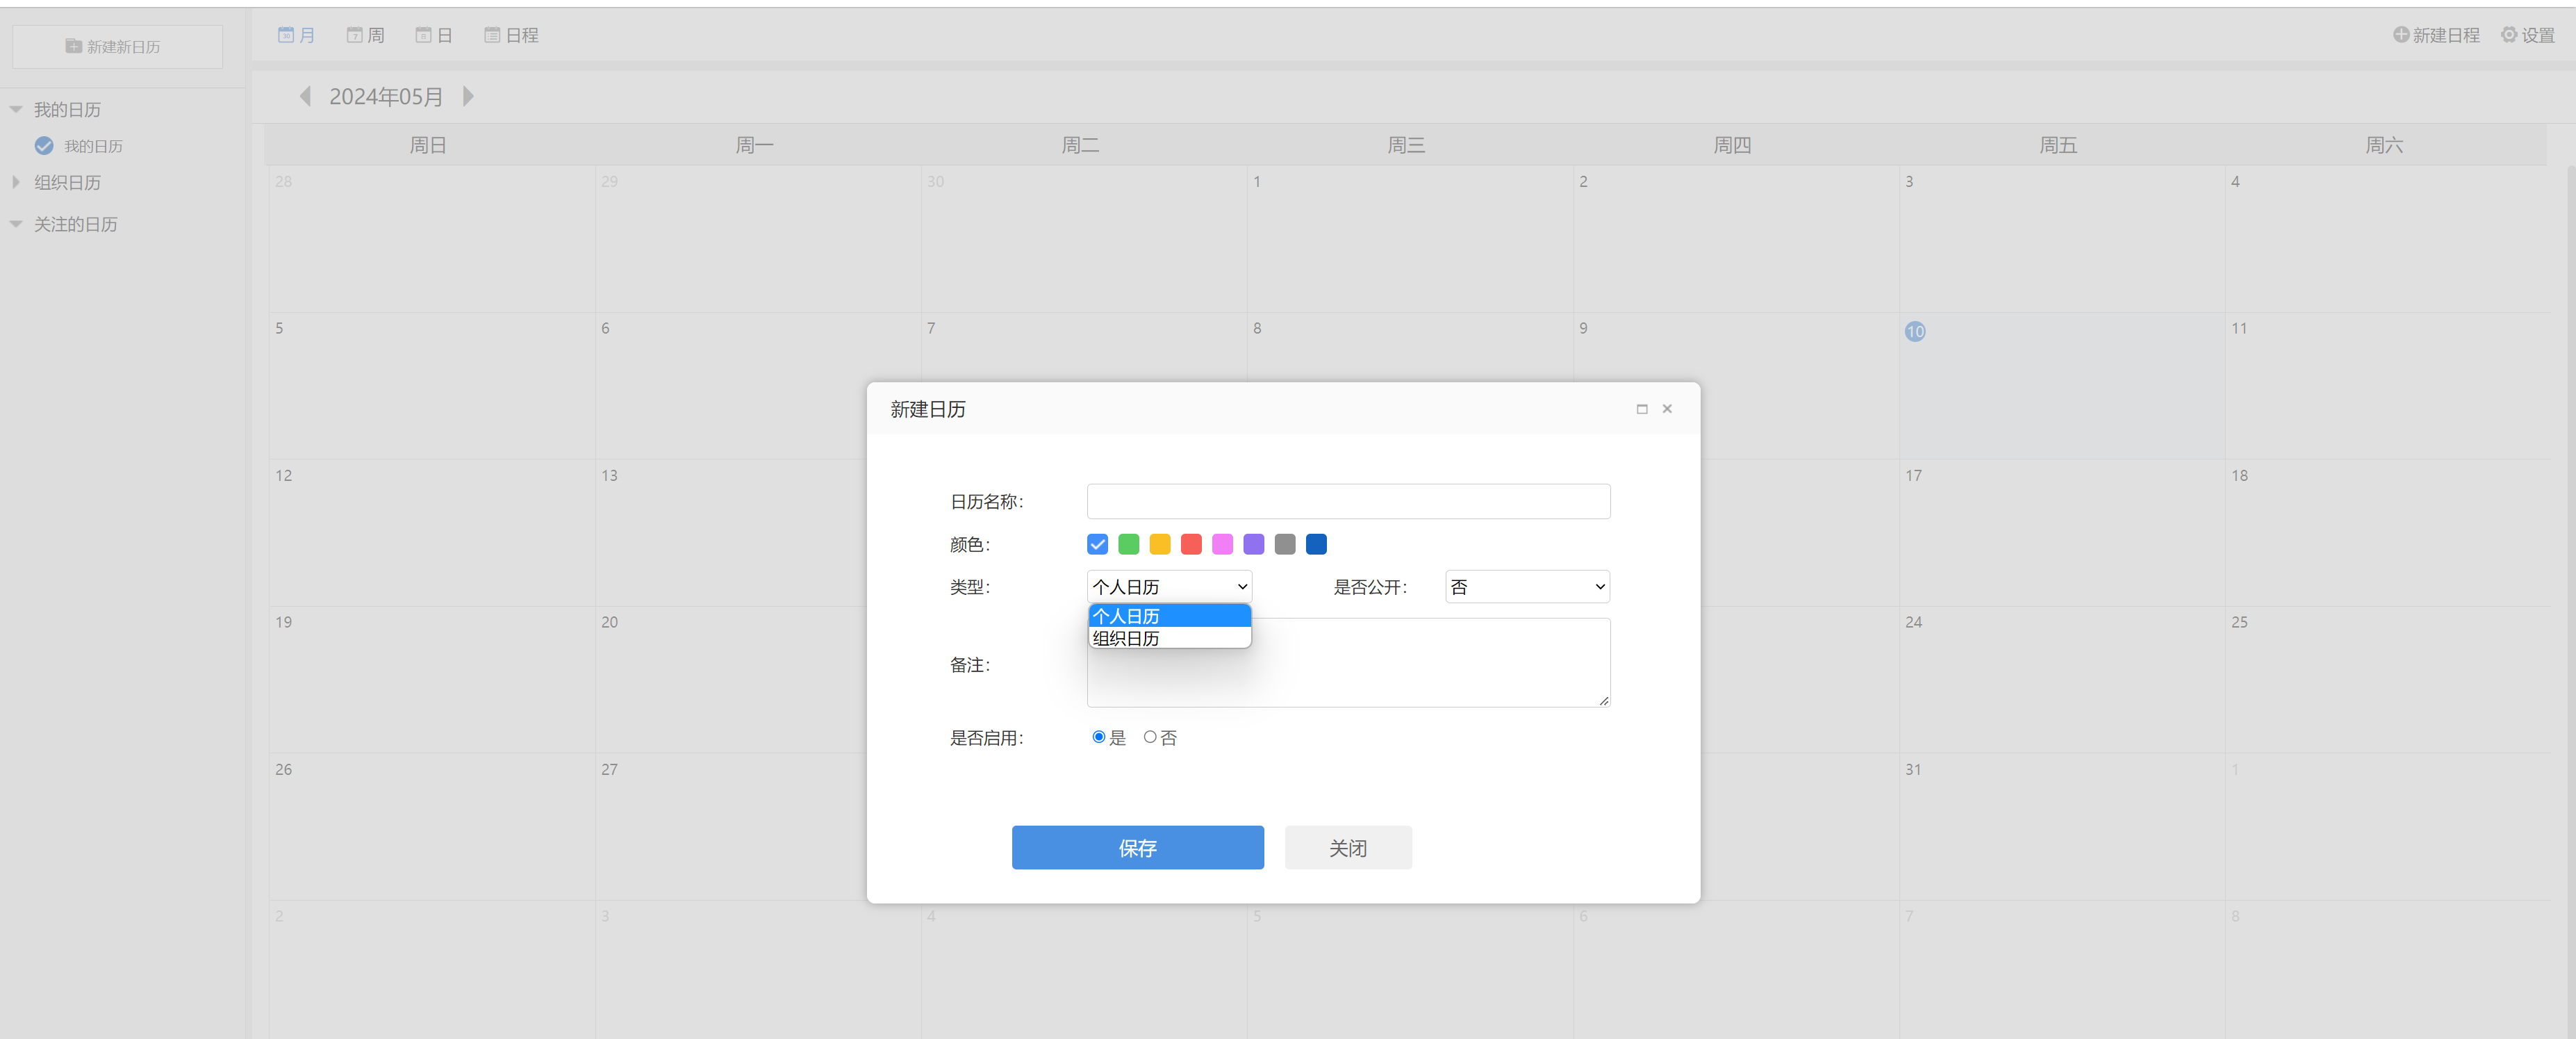Expand the 组织日历 tree node
The width and height of the screenshot is (2576, 1039).
(16, 182)
